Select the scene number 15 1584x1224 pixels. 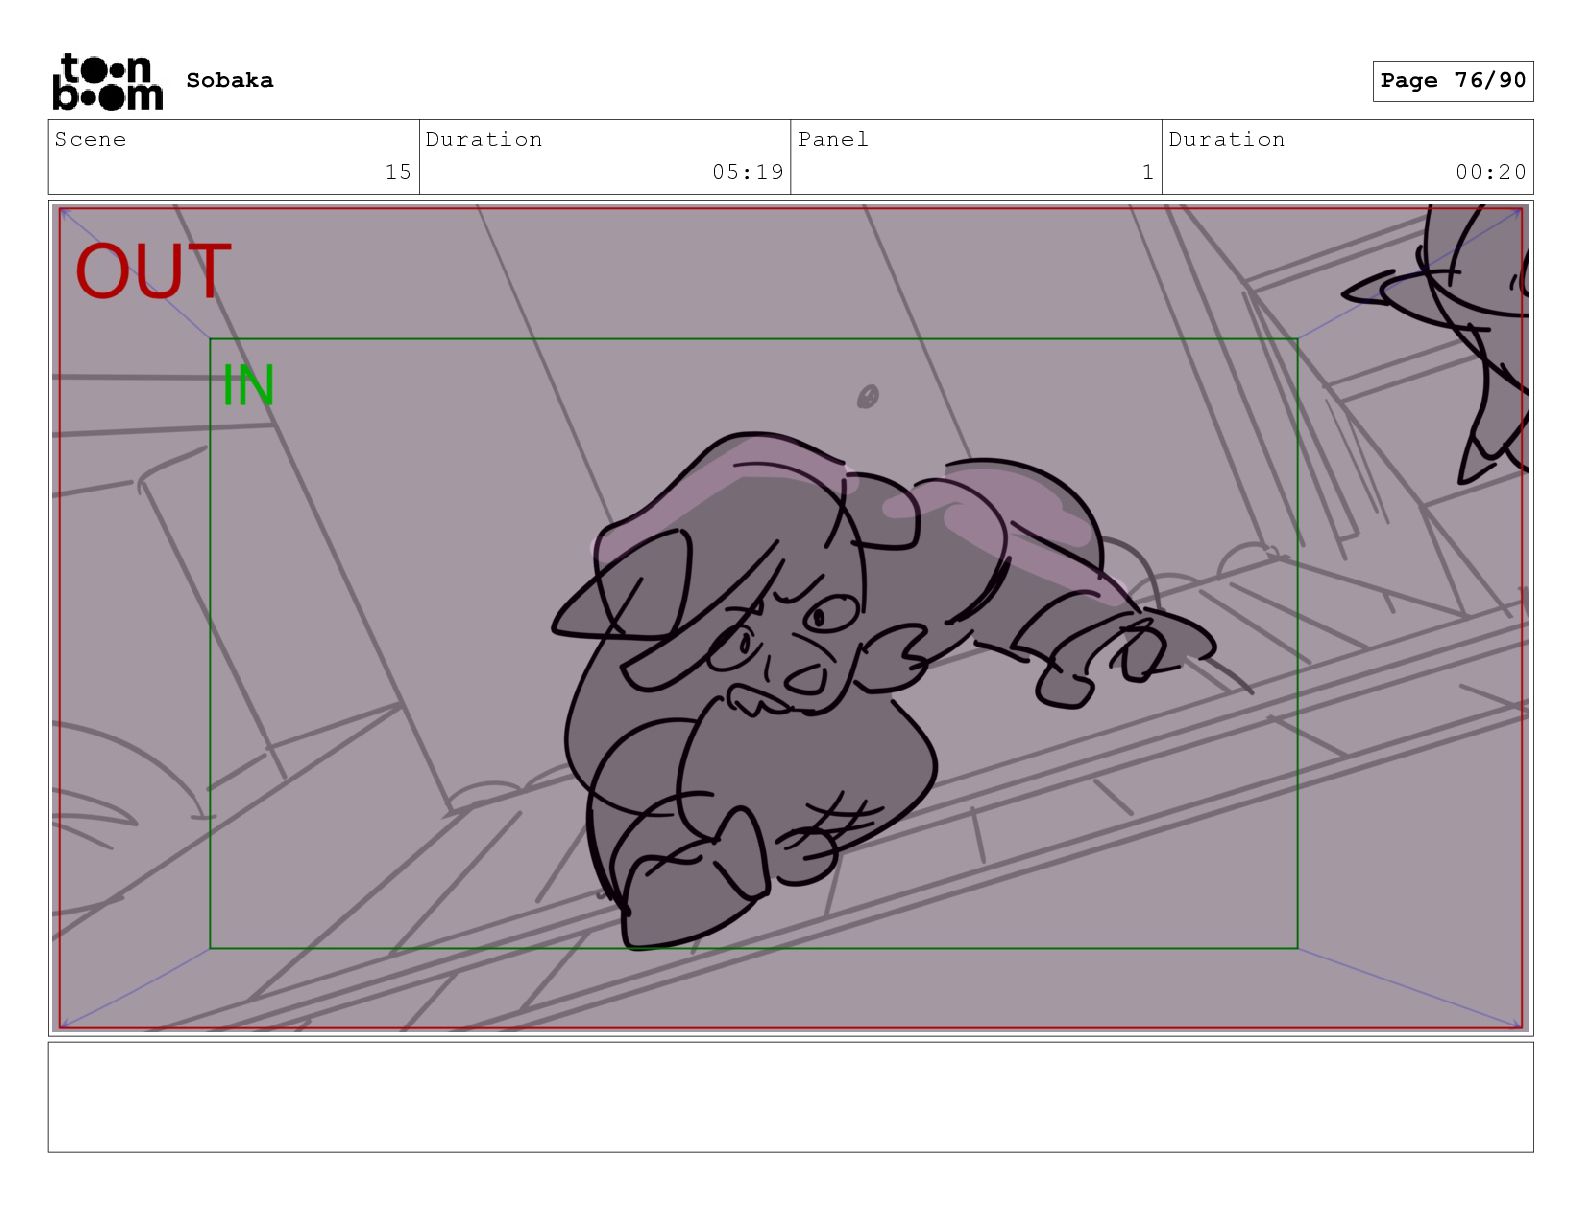click(x=398, y=172)
